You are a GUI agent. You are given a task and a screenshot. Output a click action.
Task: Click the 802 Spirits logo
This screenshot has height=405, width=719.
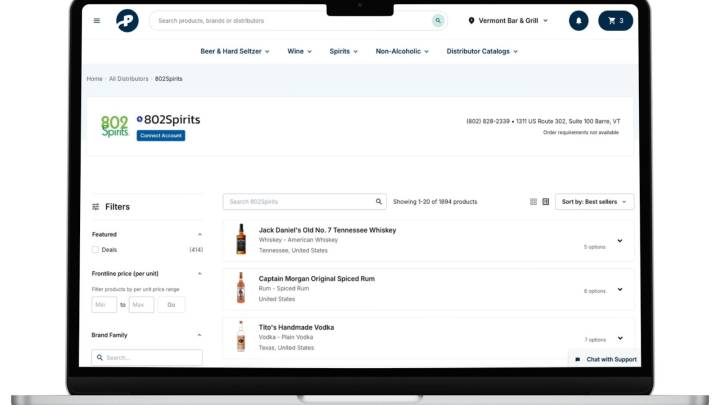[x=114, y=126]
